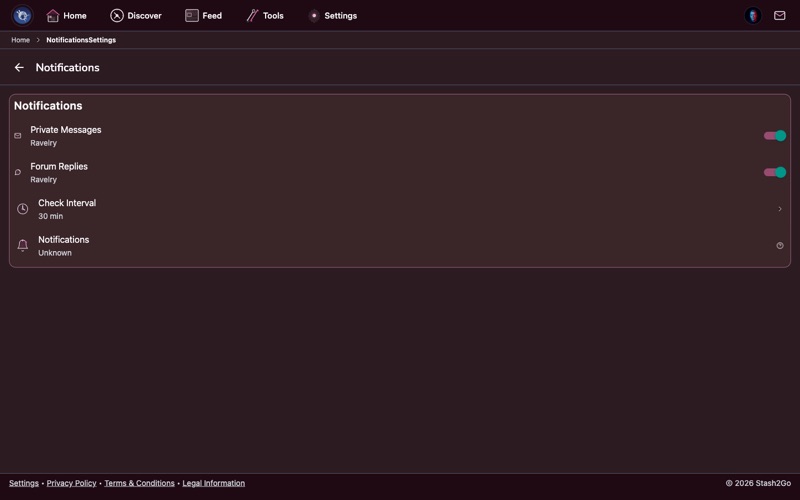Screen dimensions: 800x500
Task: Click the Home house icon
Action: pos(53,16)
